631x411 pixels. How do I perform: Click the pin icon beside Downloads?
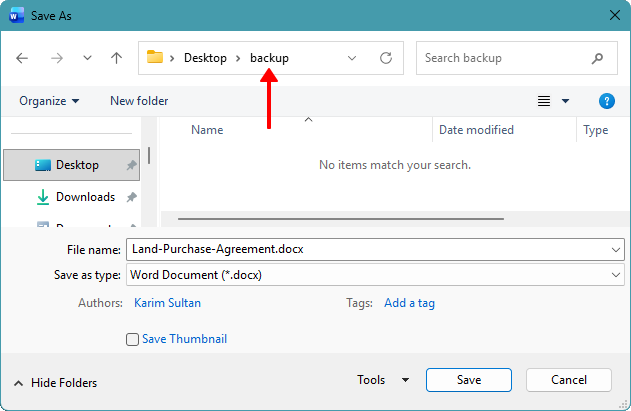pyautogui.click(x=132, y=197)
